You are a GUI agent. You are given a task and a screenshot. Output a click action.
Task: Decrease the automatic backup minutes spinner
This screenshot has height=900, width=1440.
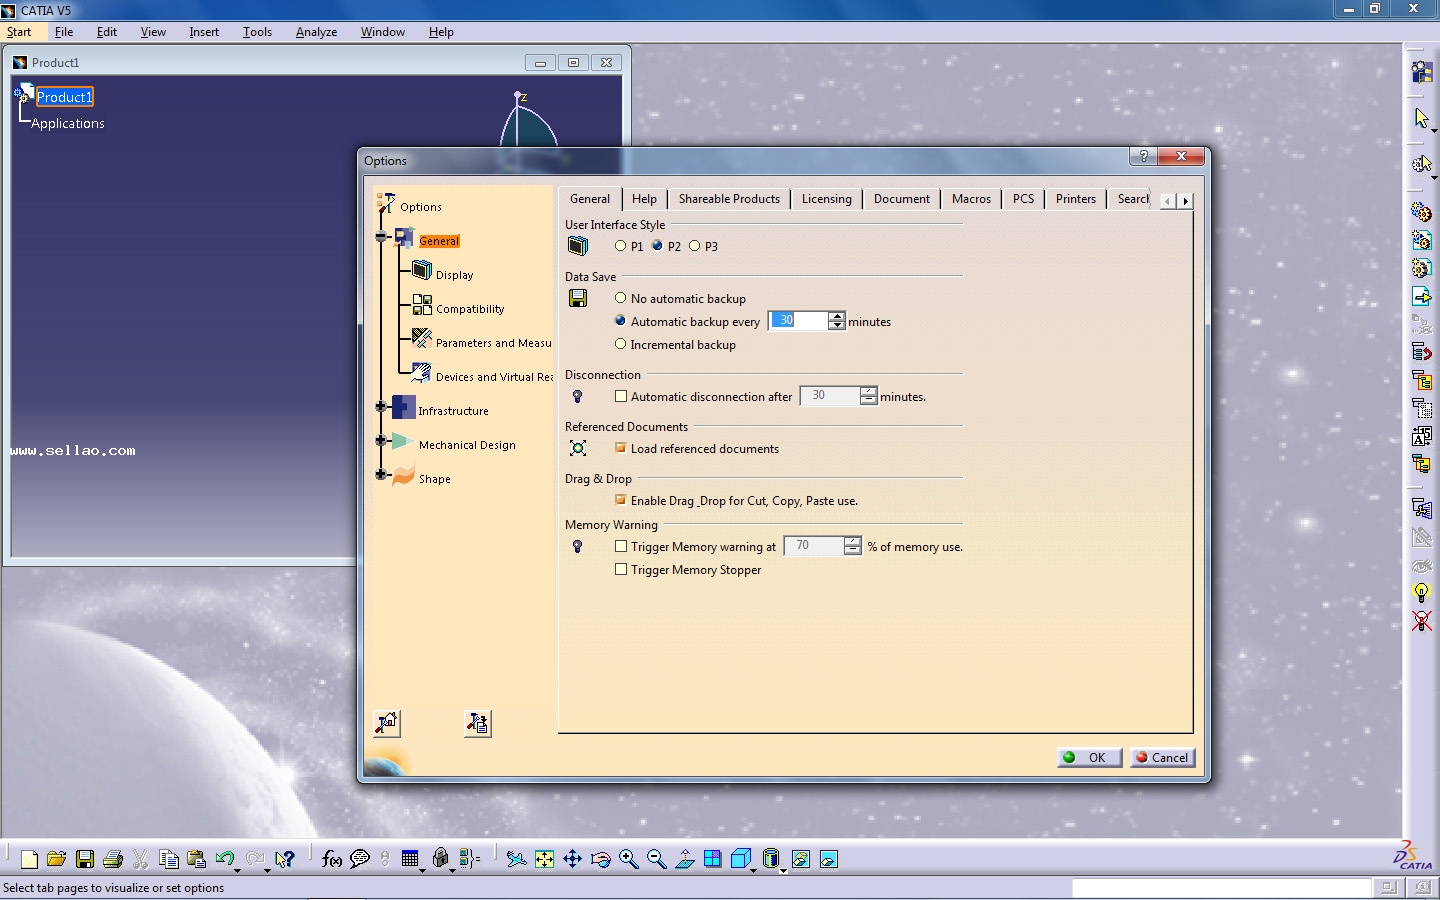pos(837,326)
